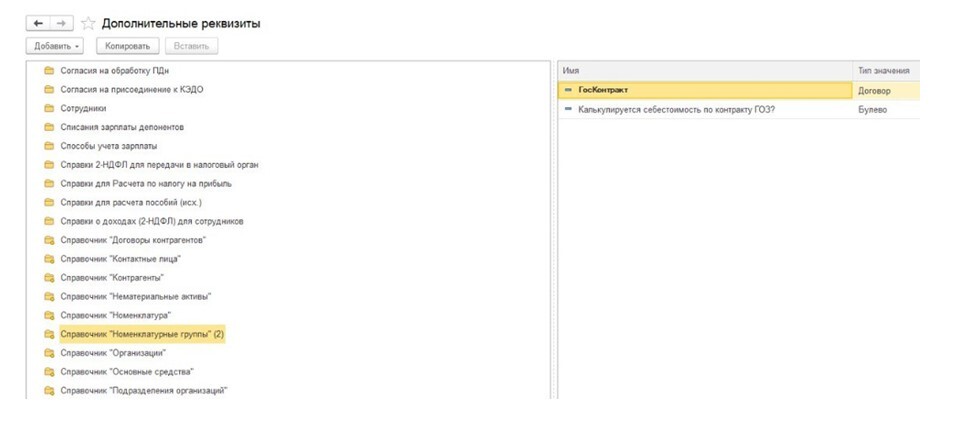Click folder icon of Способы учета зарплаты
The image size is (953, 421).
(x=49, y=146)
